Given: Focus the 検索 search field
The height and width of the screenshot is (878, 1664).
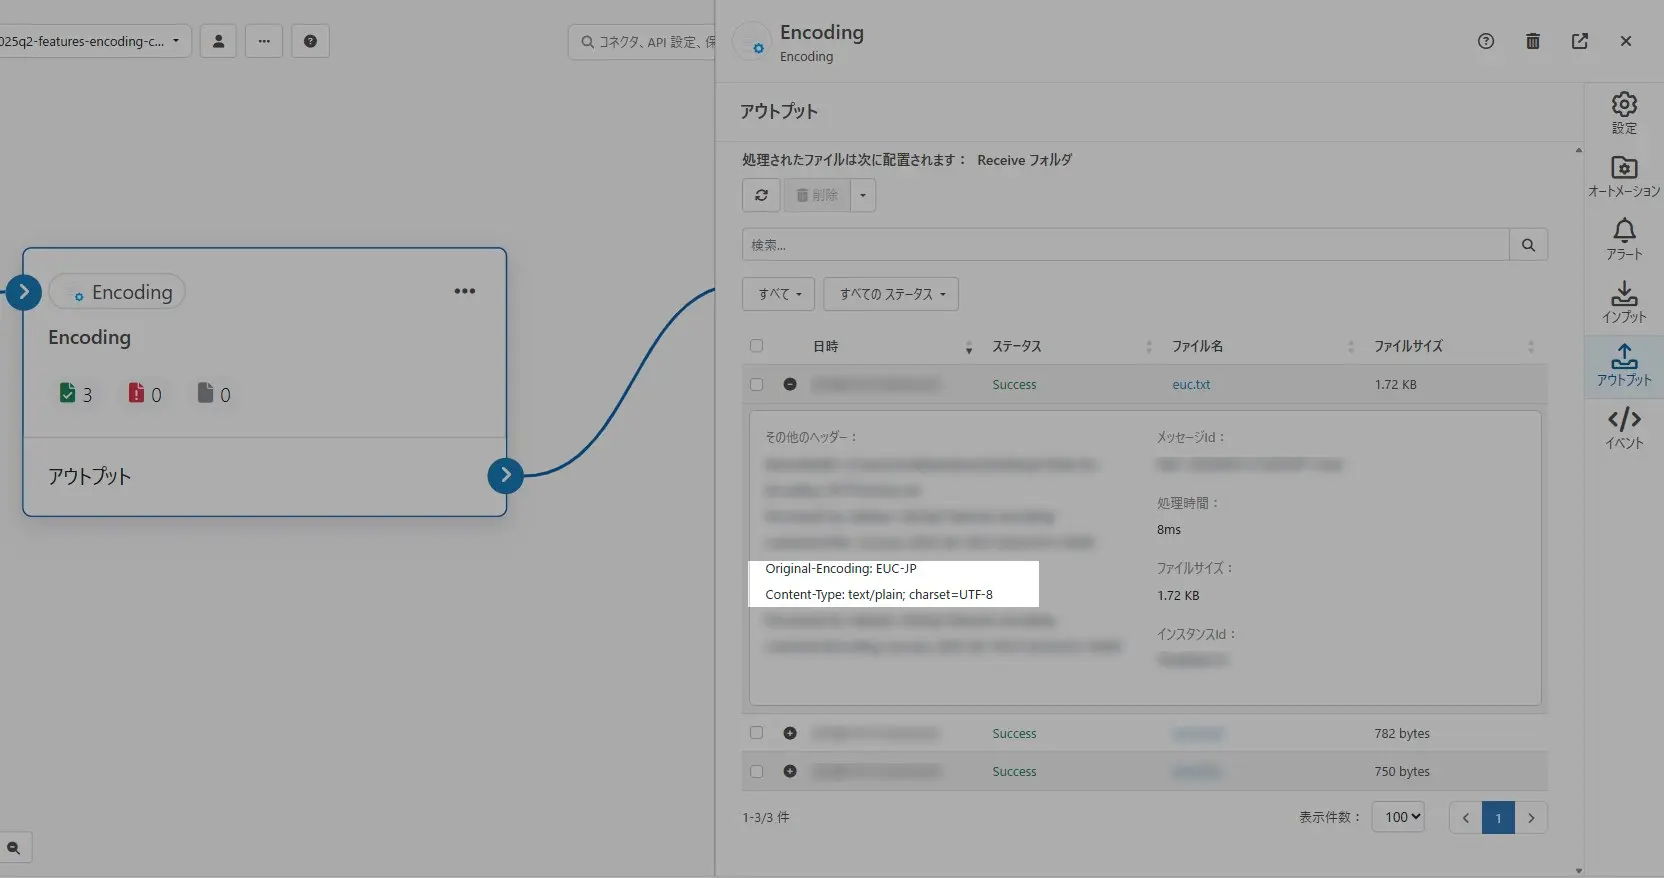Looking at the screenshot, I should click(x=1125, y=245).
